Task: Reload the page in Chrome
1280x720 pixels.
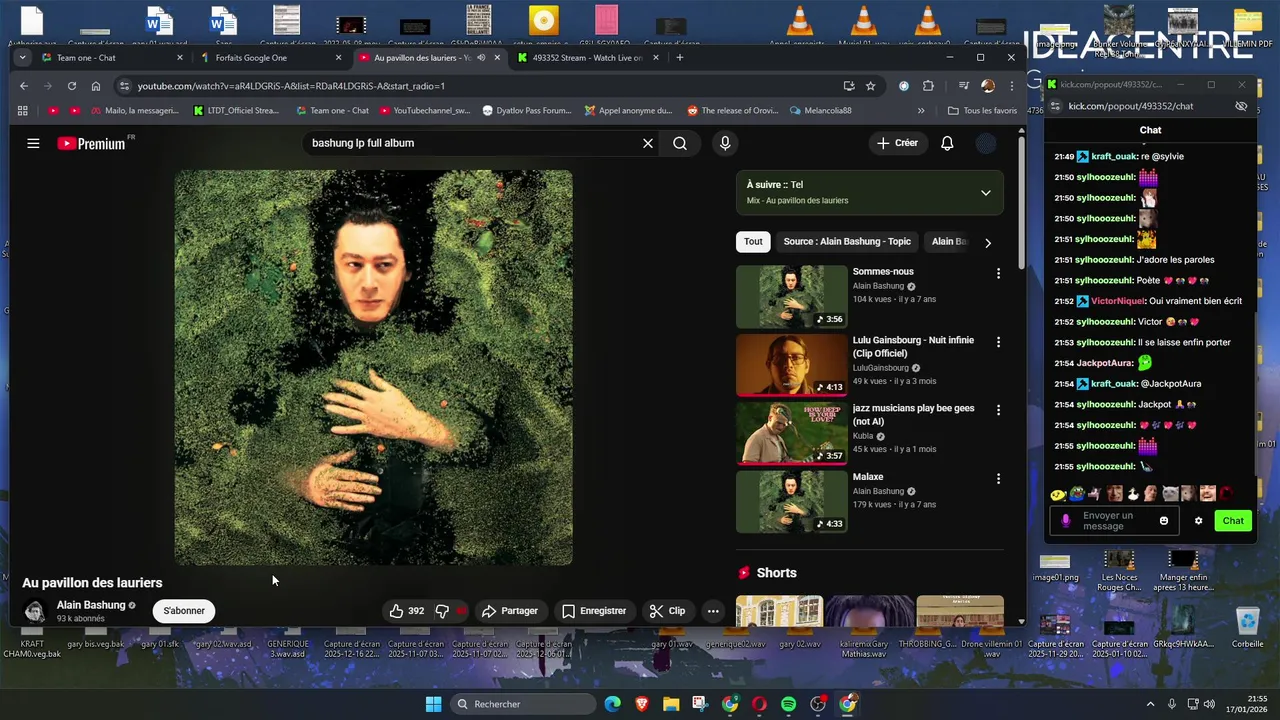Action: (x=72, y=86)
